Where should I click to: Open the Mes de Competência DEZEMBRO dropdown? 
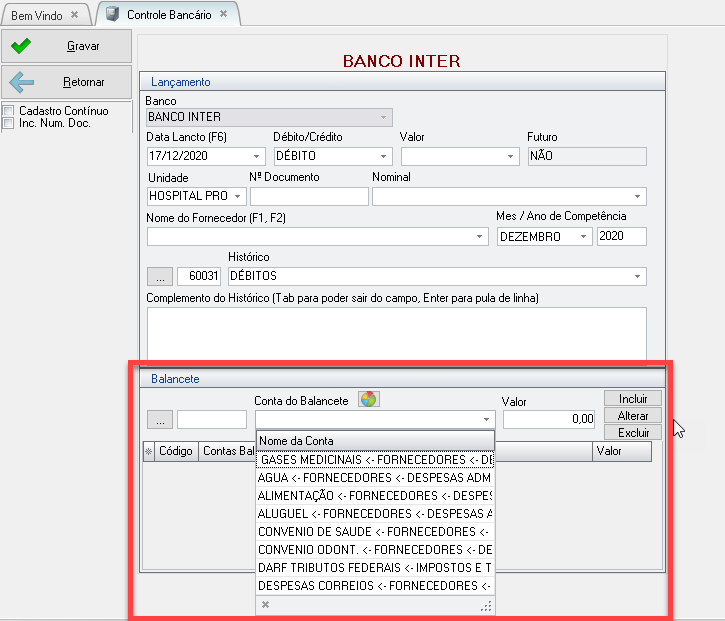click(x=584, y=237)
